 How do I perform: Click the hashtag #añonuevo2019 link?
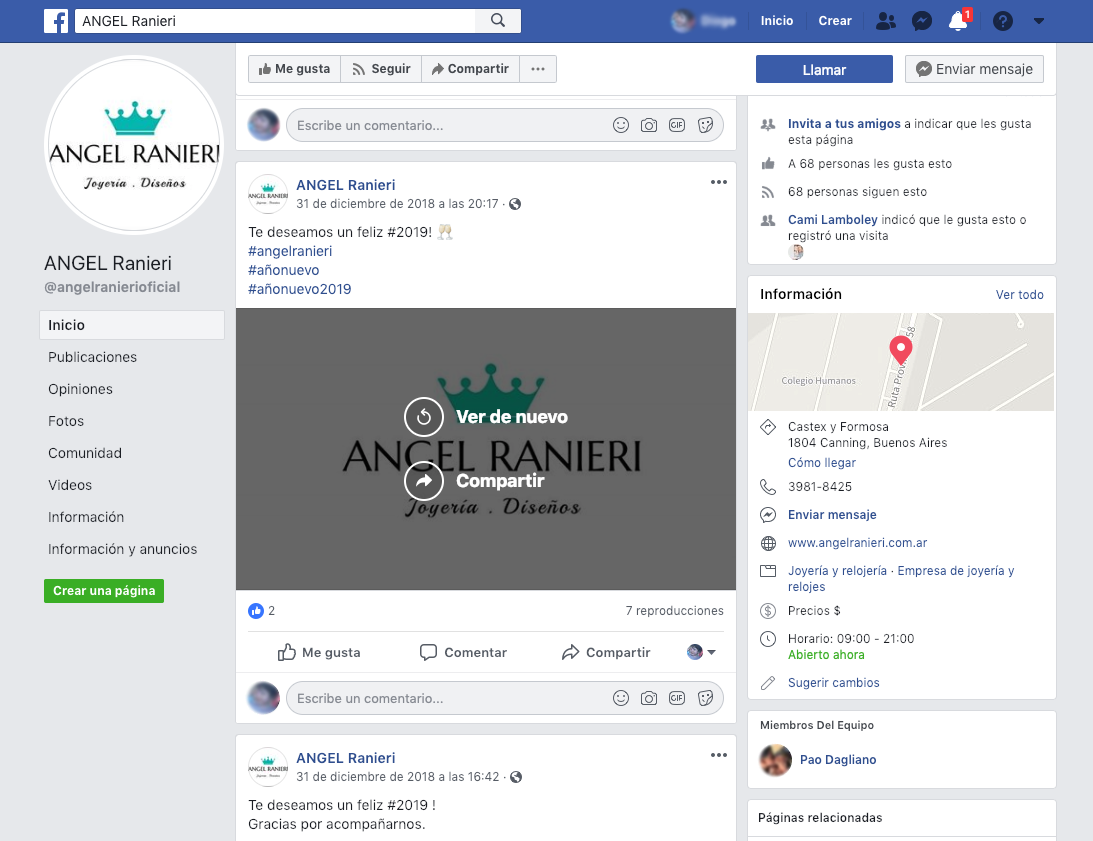300,289
